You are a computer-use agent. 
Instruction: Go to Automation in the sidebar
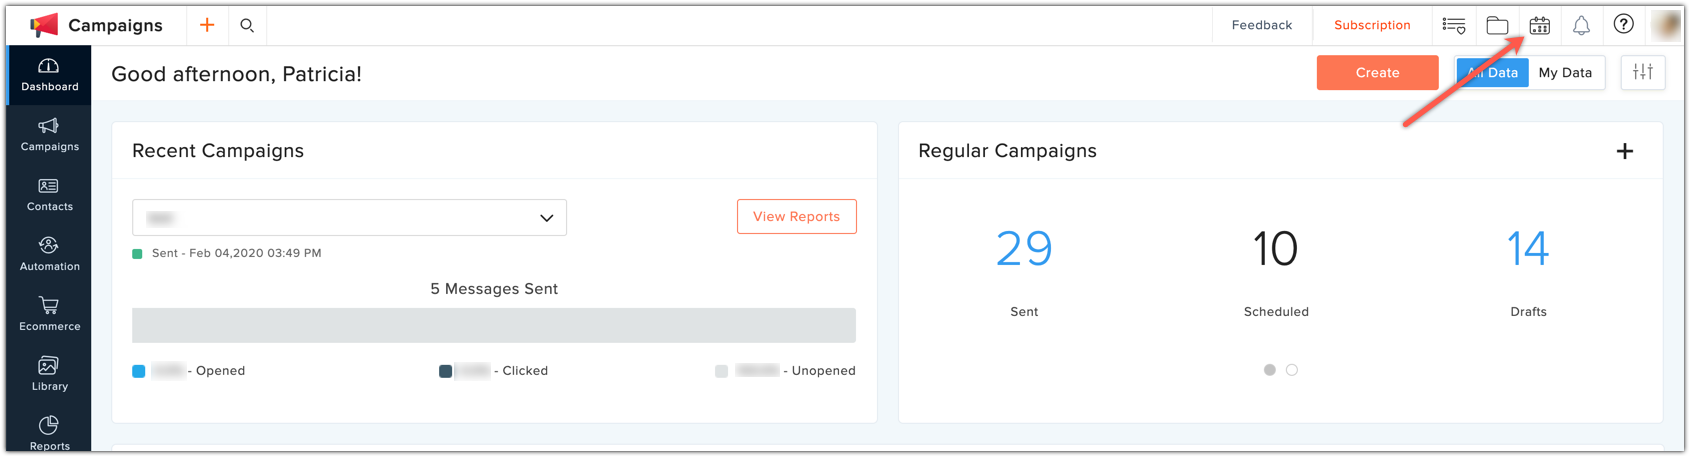(49, 254)
